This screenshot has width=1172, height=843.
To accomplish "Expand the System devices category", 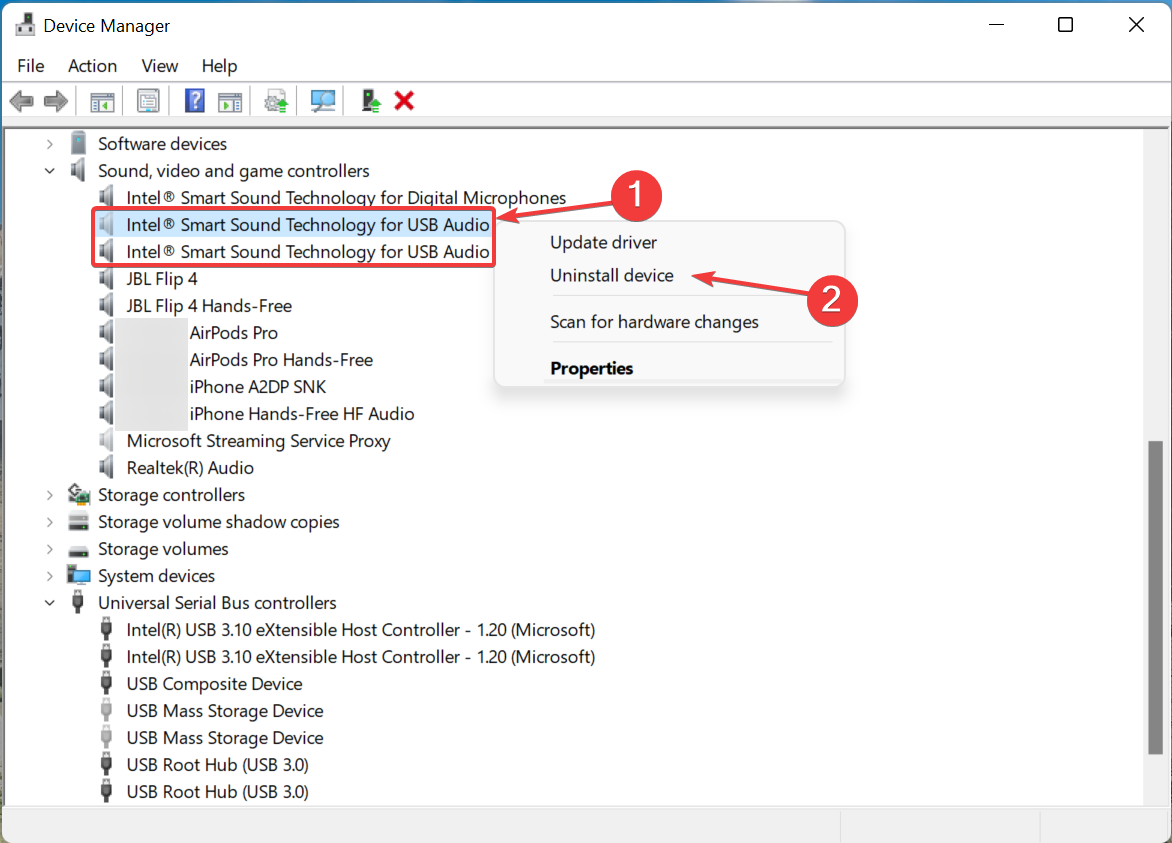I will point(49,575).
